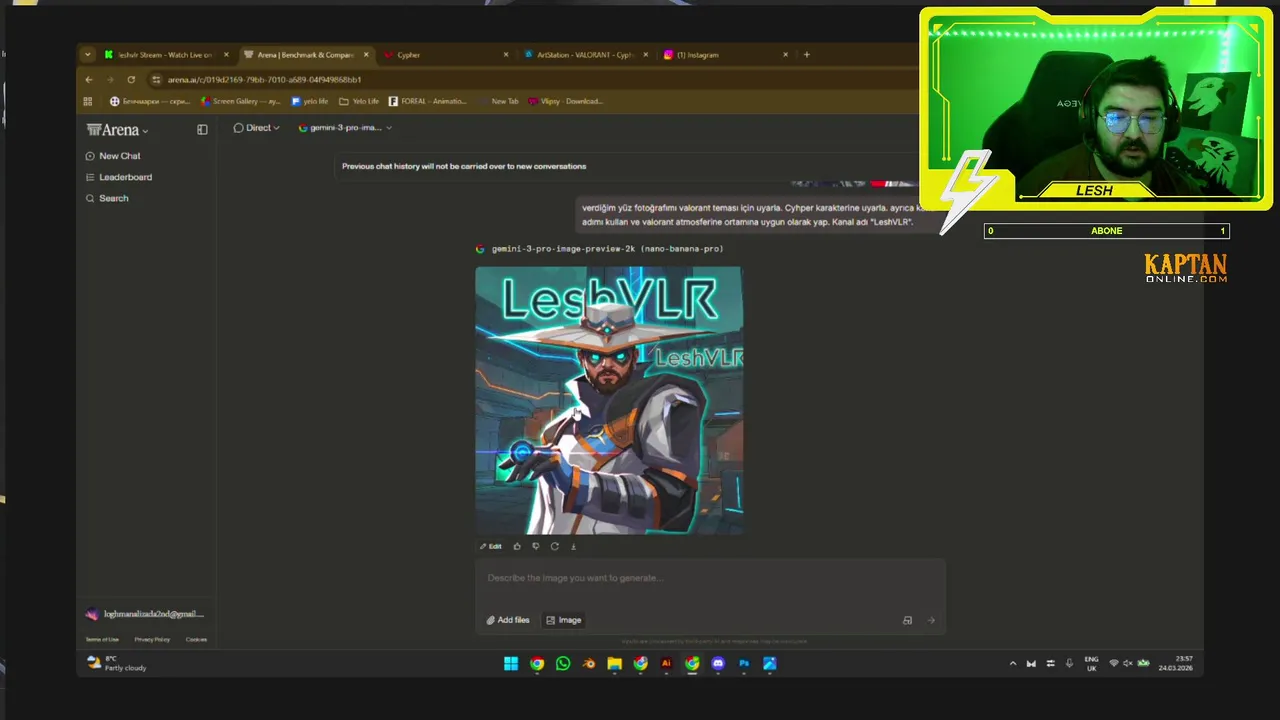Screen dimensions: 1280x720
Task: Open the Terms of Use link
Action: click(x=102, y=639)
